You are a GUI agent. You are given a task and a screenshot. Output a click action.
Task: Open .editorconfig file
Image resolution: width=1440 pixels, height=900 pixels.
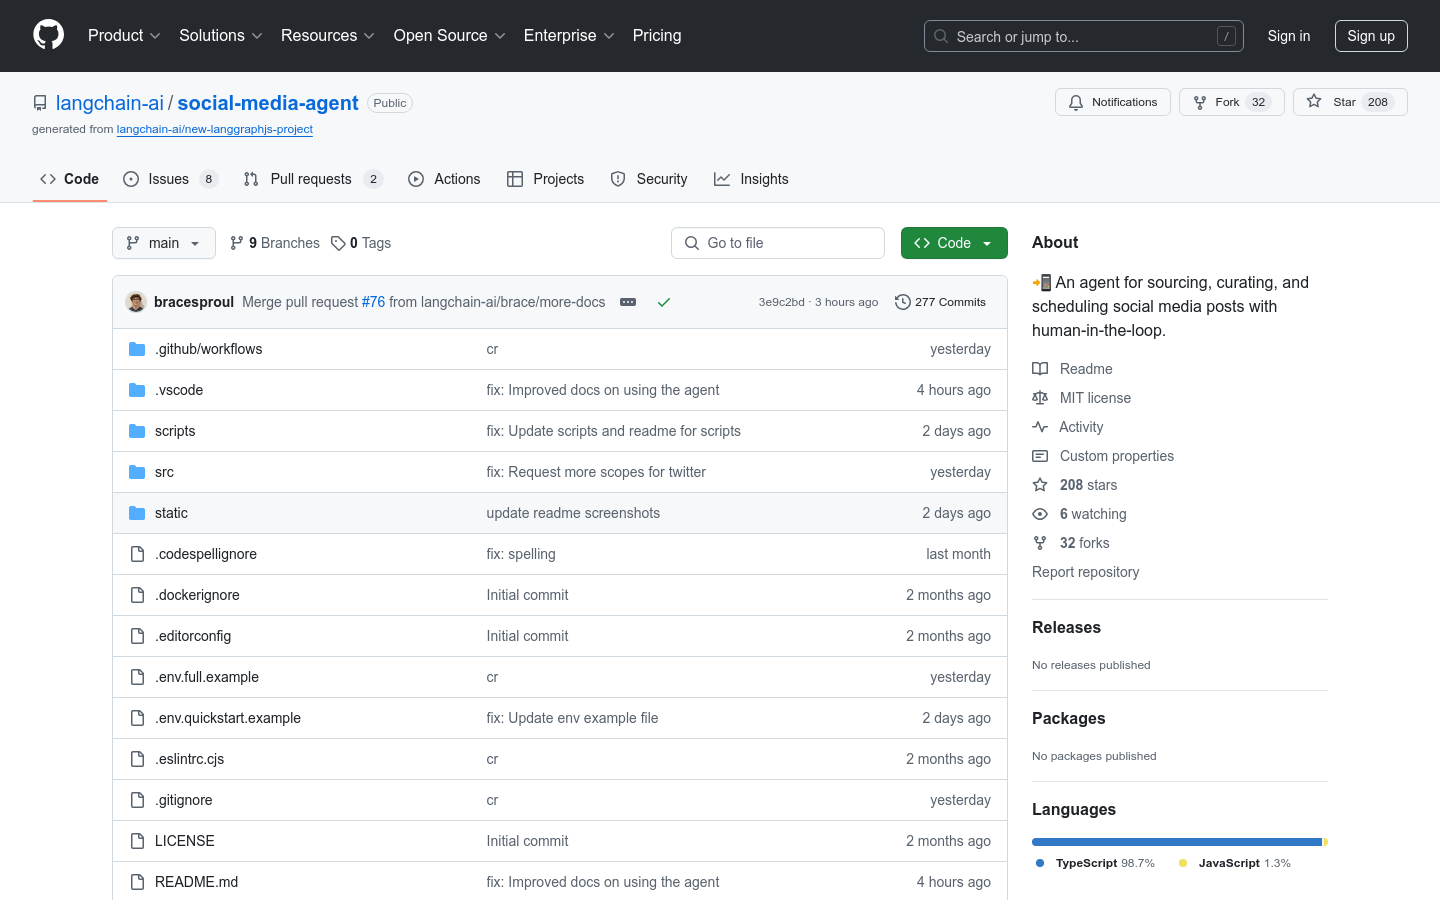[193, 636]
